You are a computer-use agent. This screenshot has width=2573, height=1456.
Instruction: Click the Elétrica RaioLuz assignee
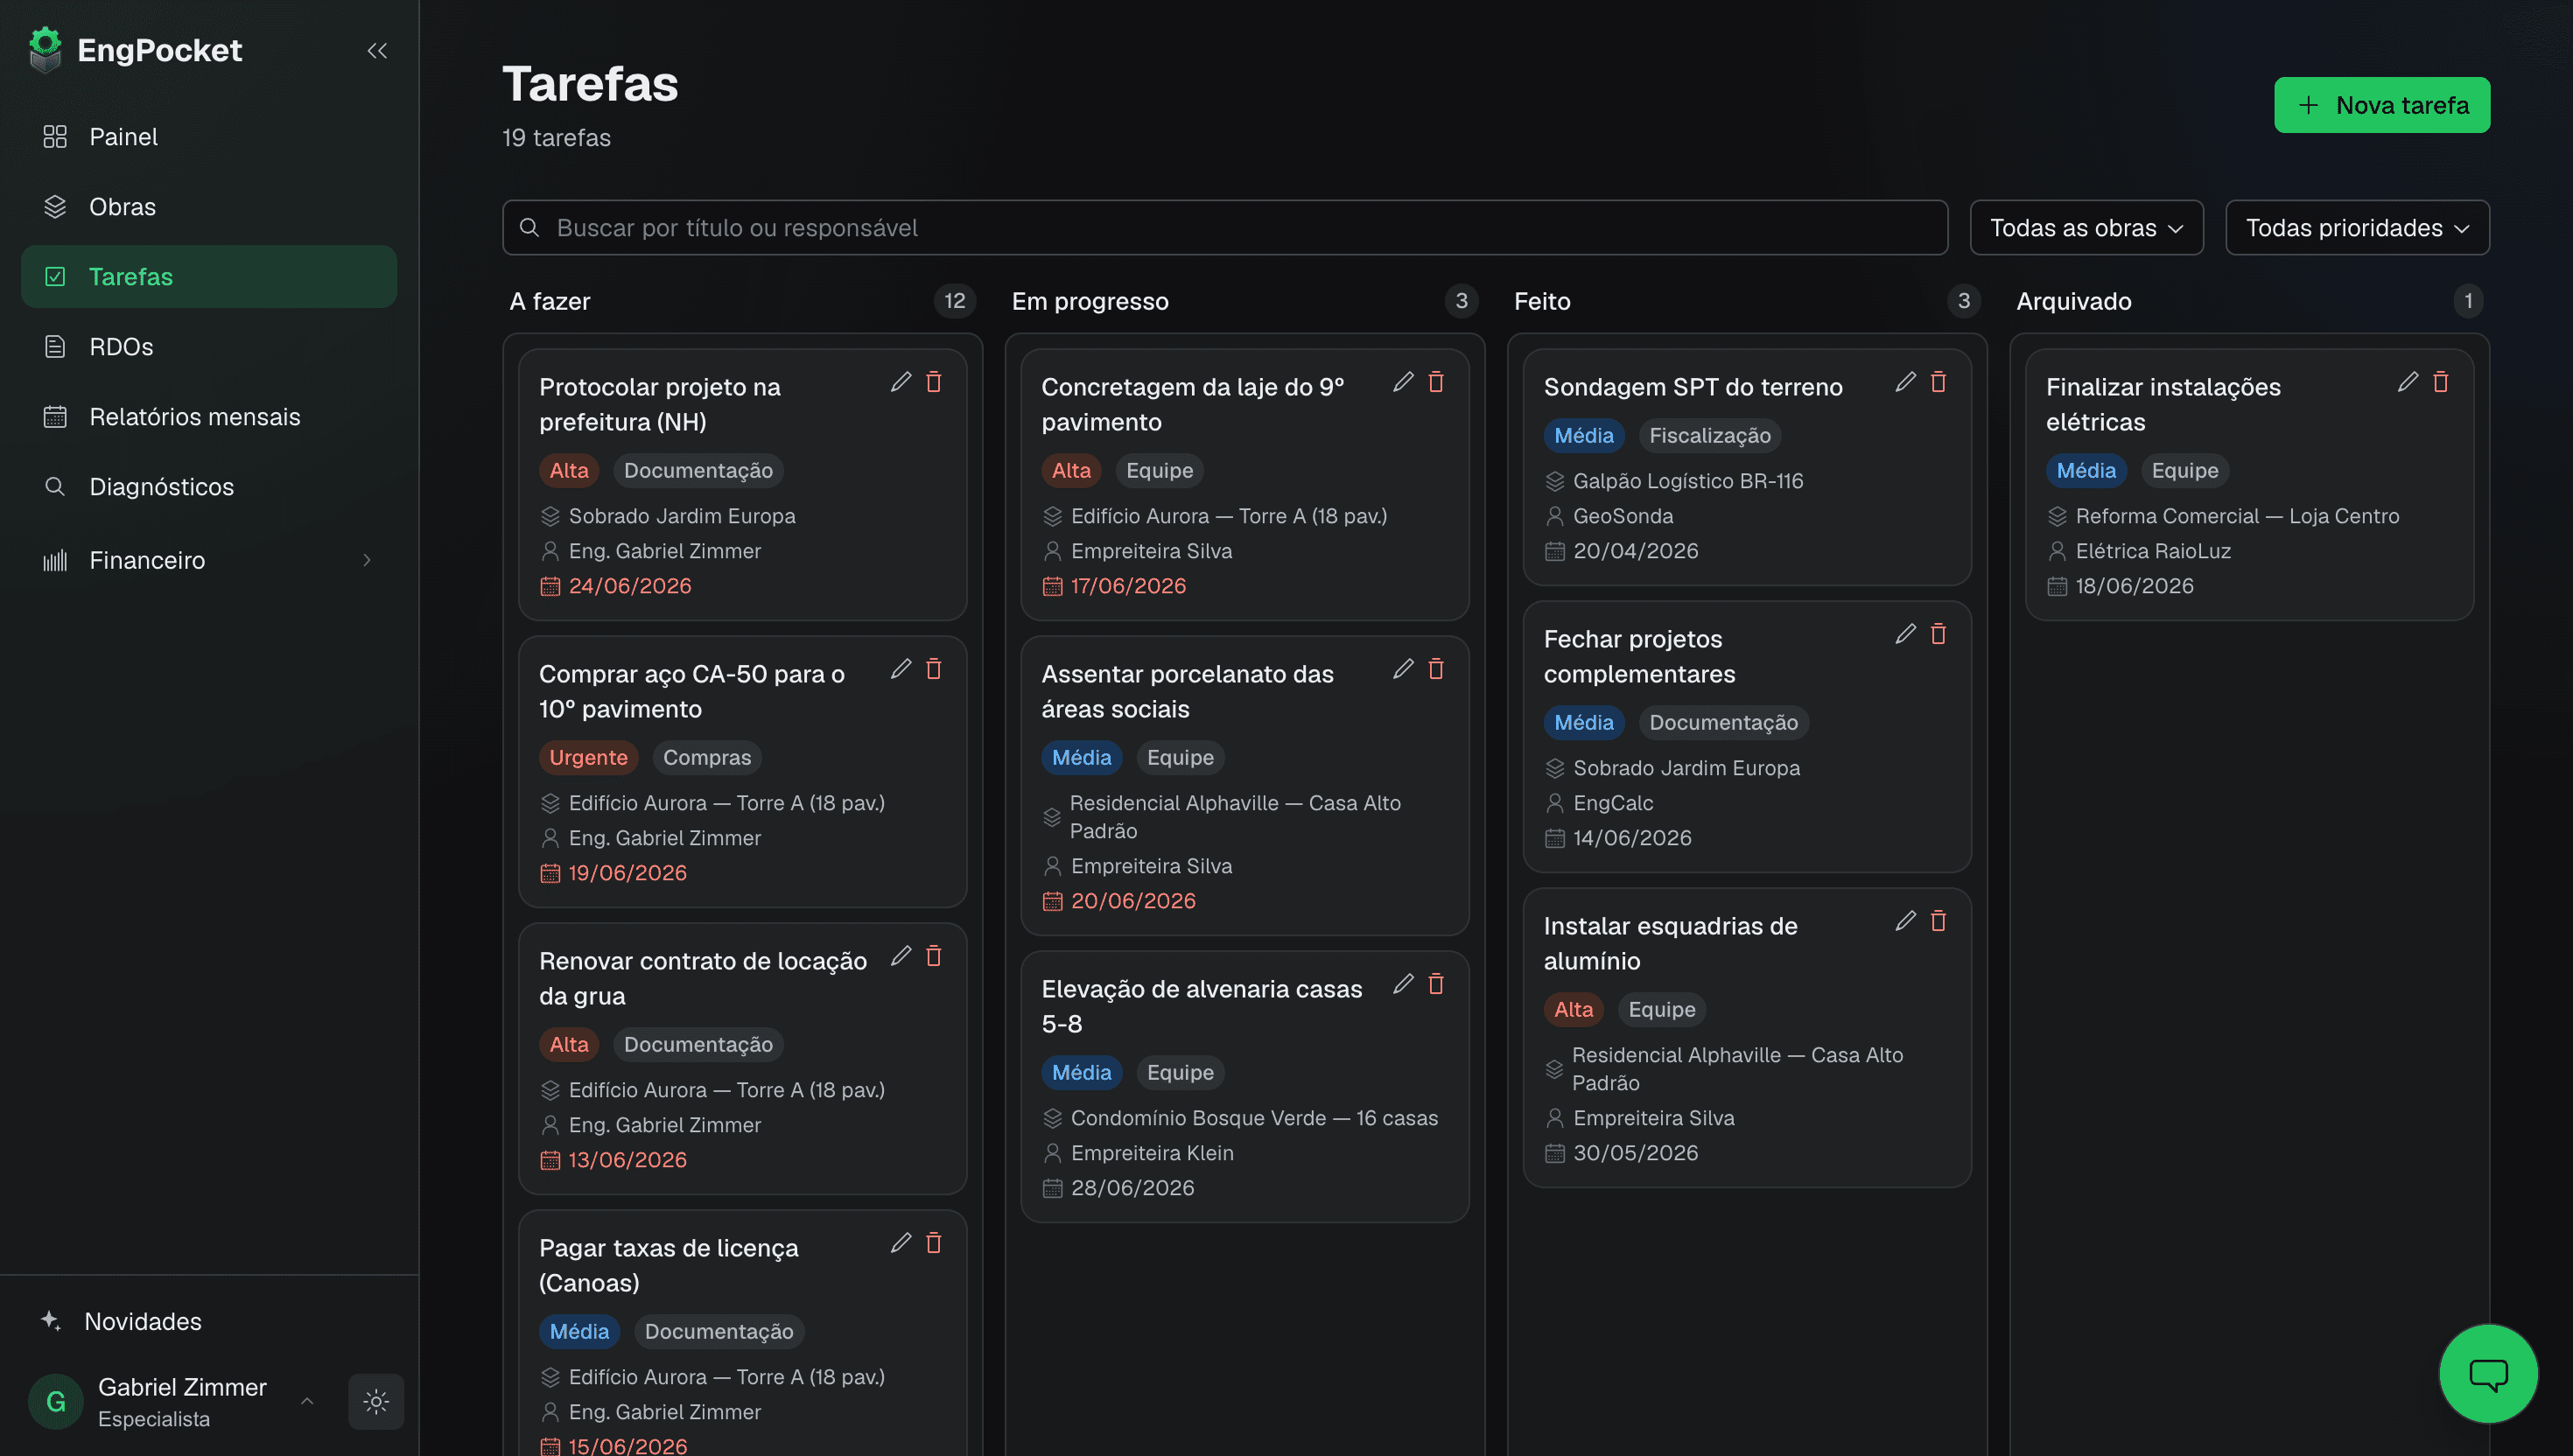(x=2153, y=551)
